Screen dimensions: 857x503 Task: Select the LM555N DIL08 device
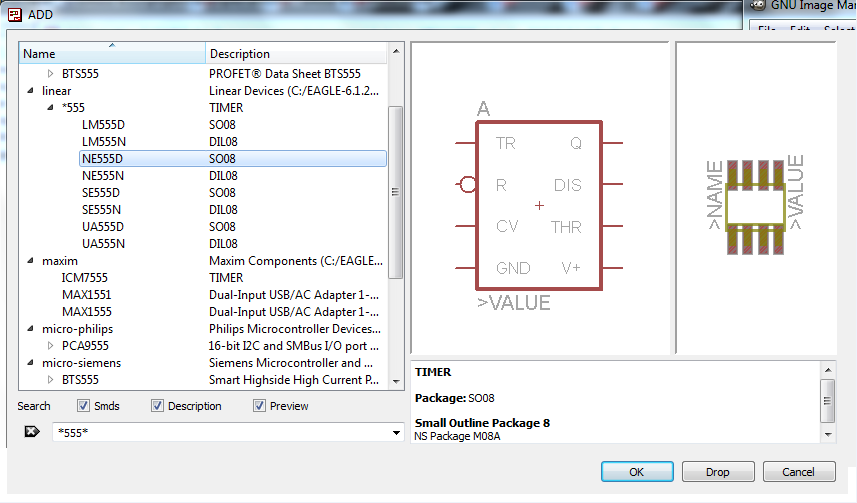click(x=103, y=142)
